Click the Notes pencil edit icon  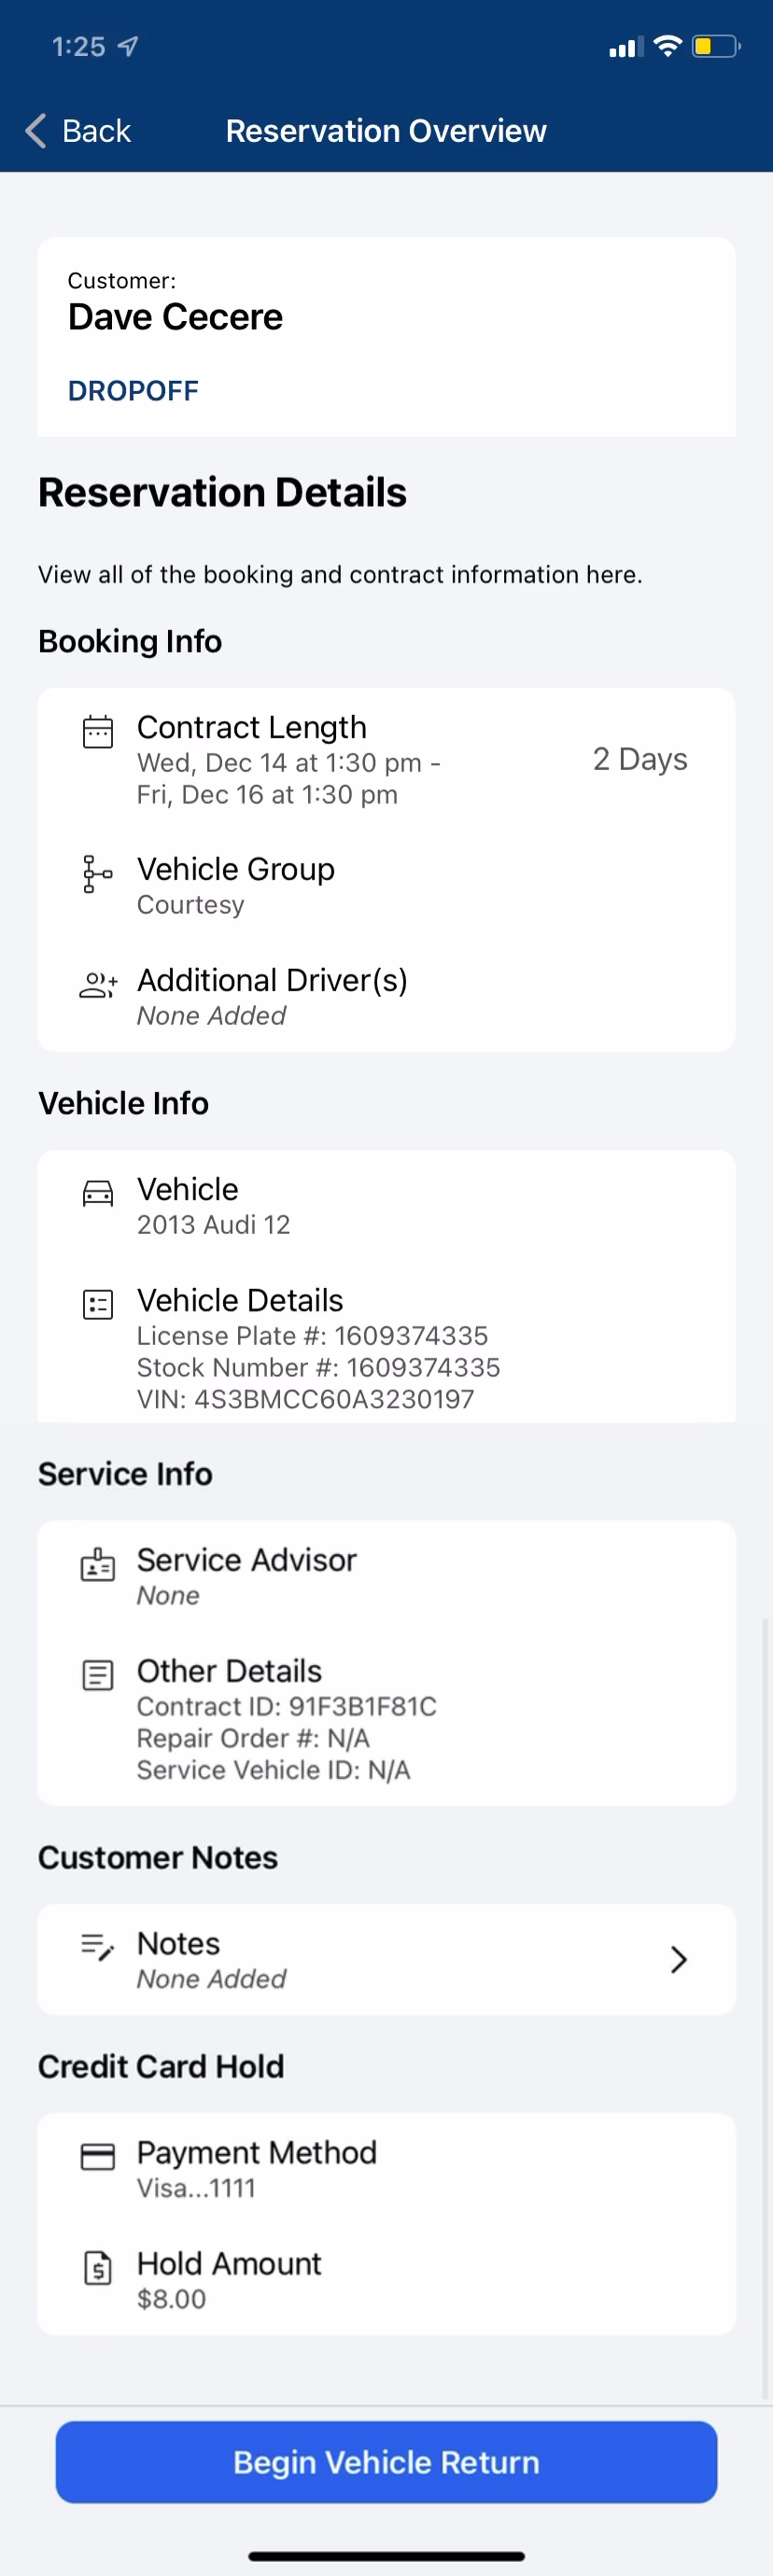point(97,1946)
